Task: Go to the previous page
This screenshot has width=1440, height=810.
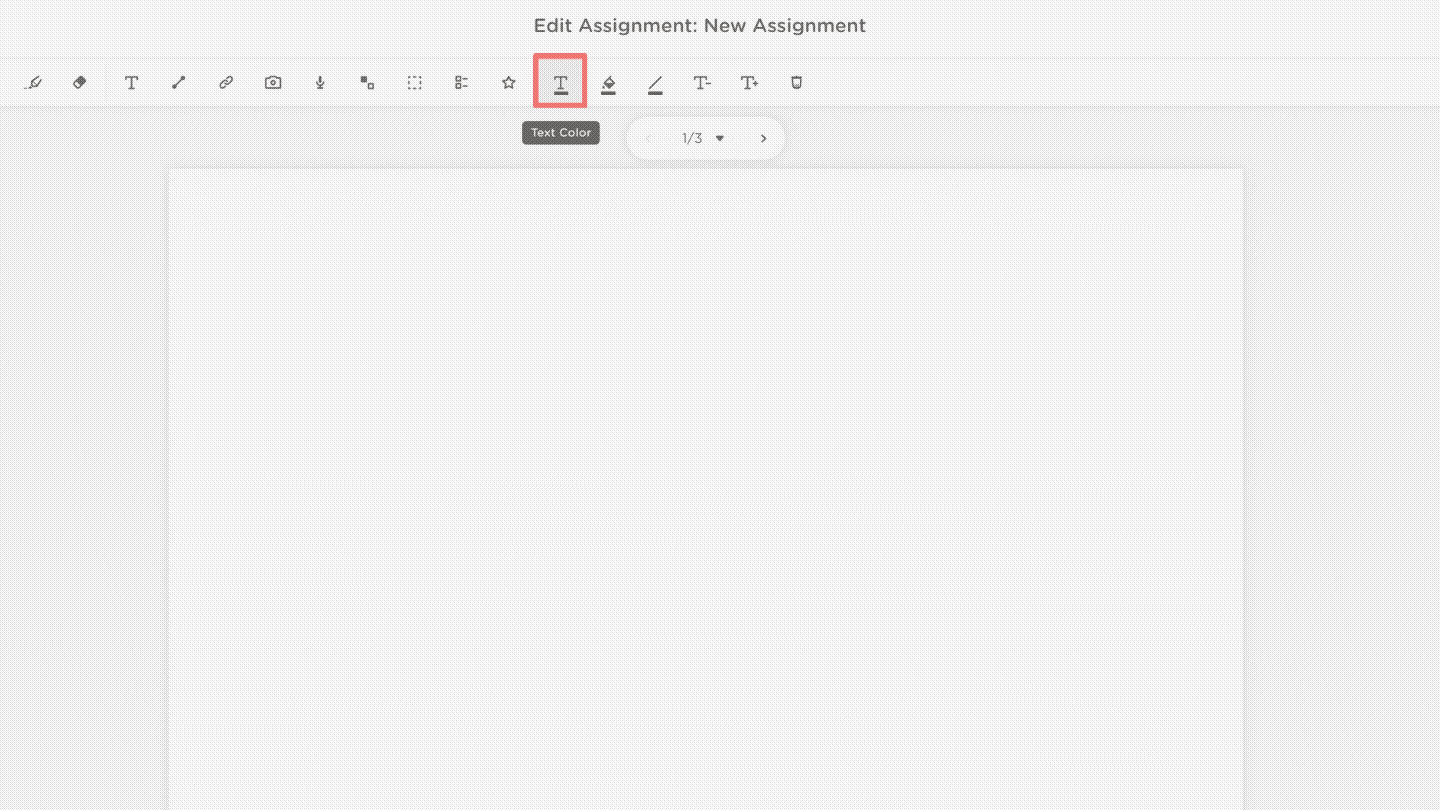Action: (x=648, y=139)
